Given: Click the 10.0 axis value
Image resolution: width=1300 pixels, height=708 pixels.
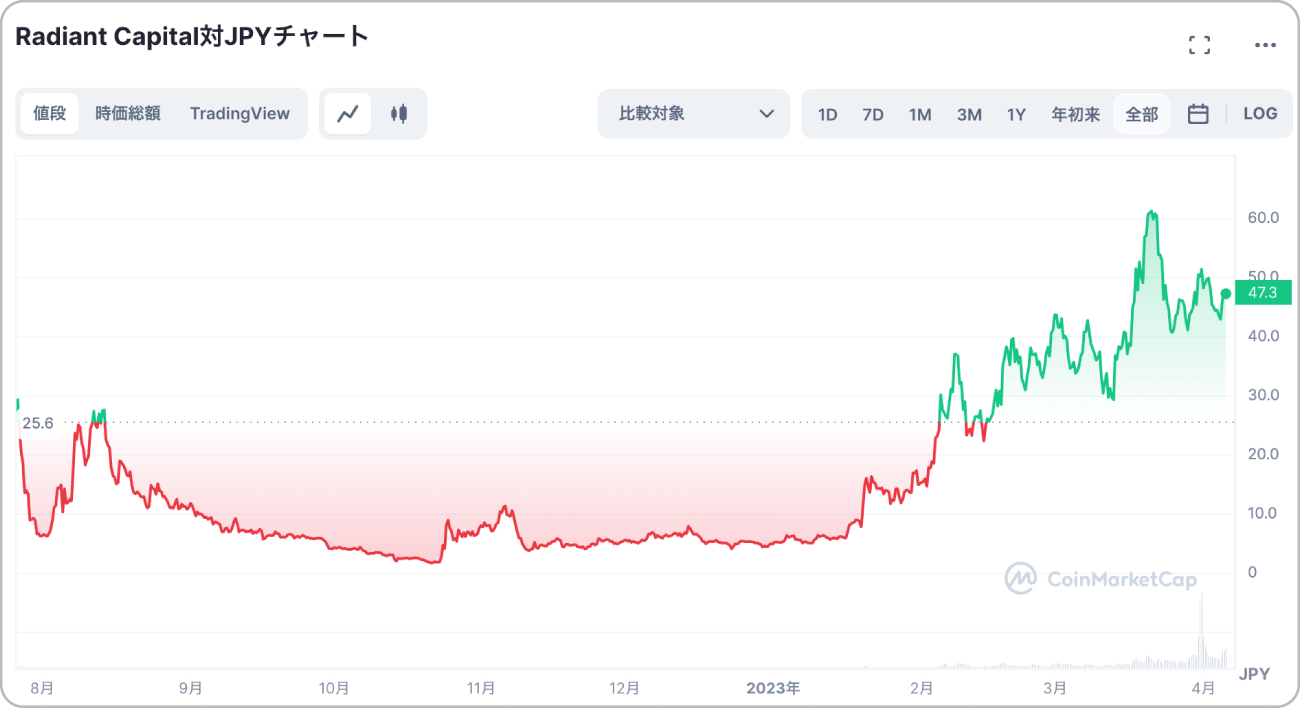Looking at the screenshot, I should [1262, 513].
